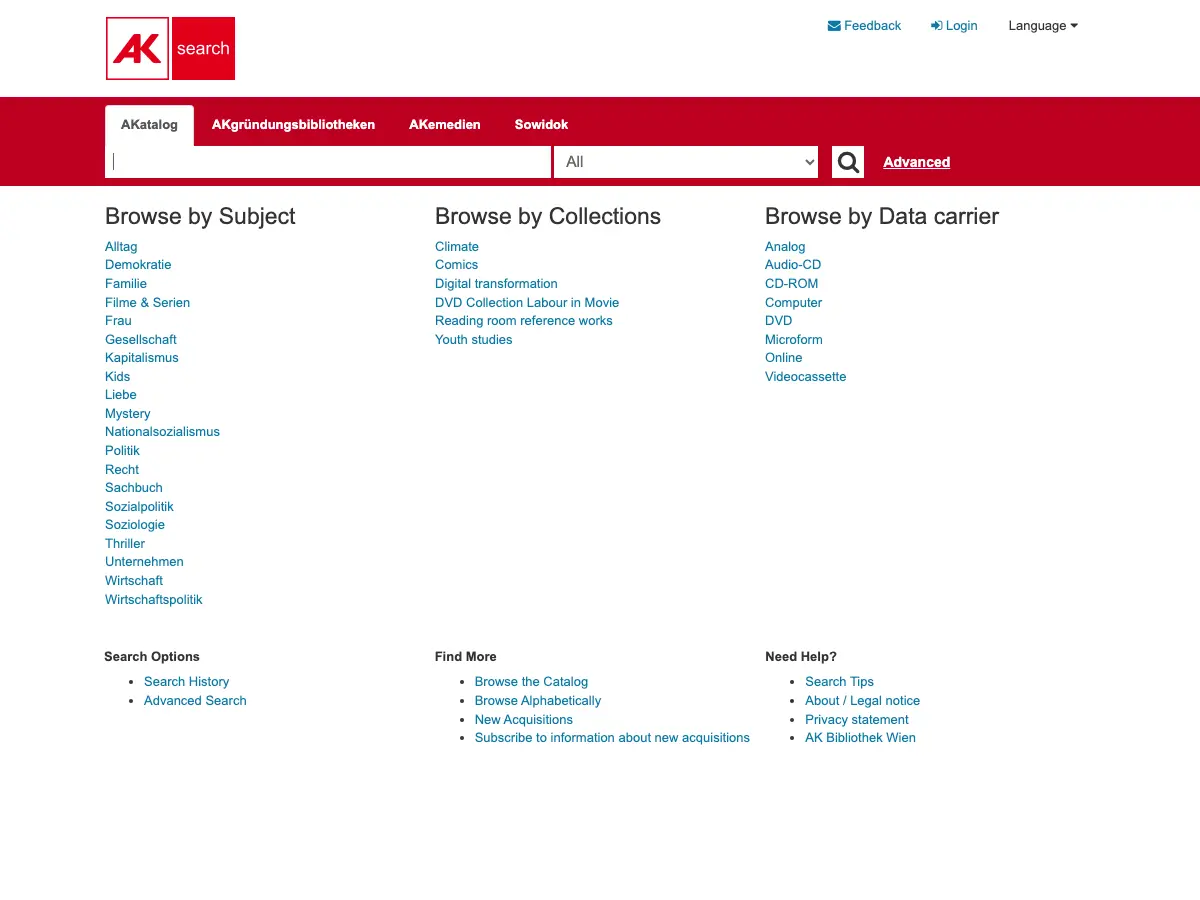The image size is (1200, 900).
Task: Browse the Filme & Serien subject
Action: click(147, 303)
